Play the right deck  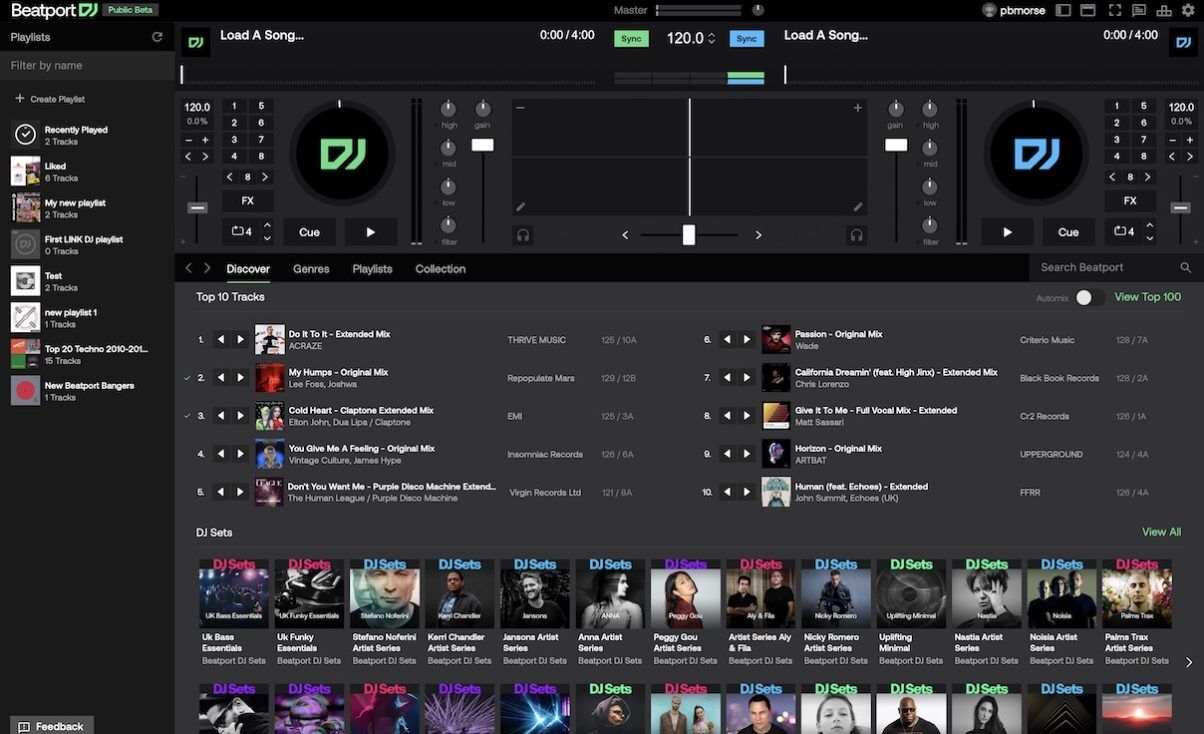click(x=1007, y=232)
